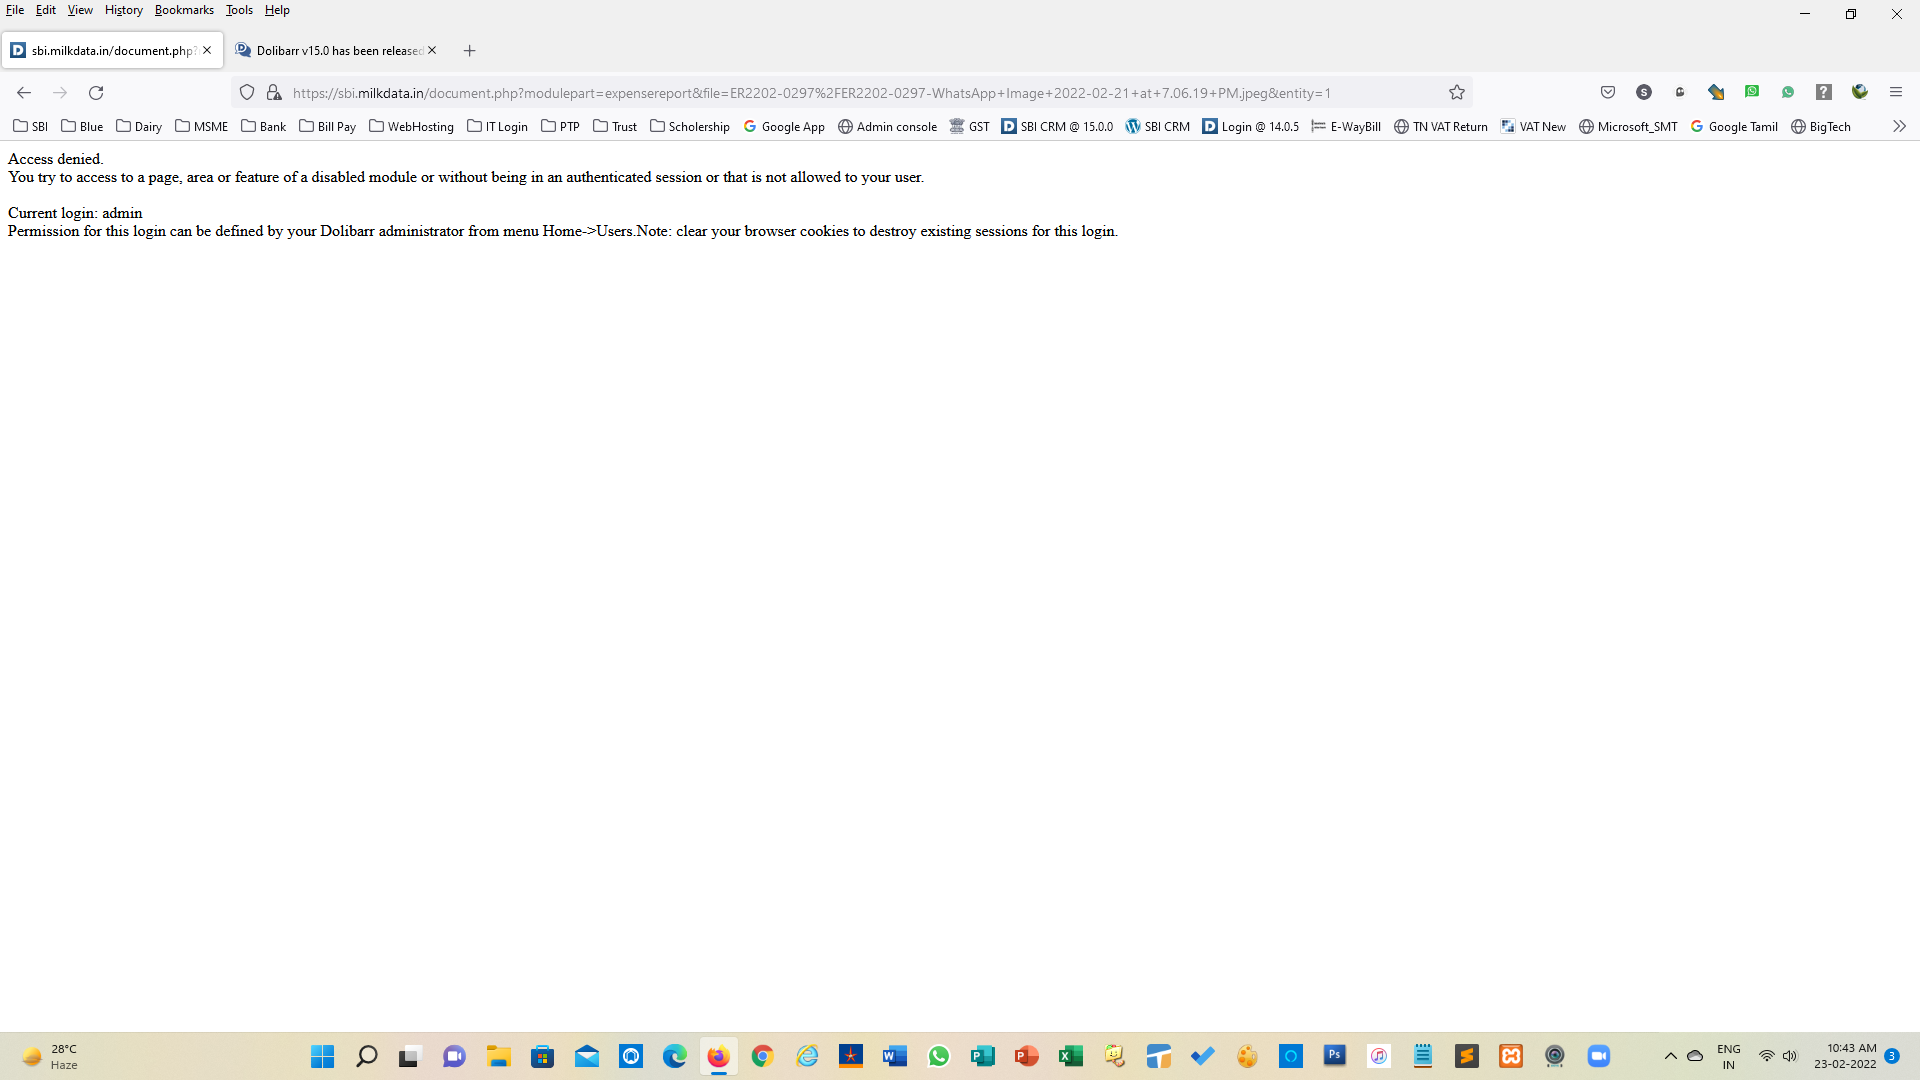The image size is (1920, 1080).
Task: Open the Google App bookmark
Action: [x=784, y=126]
